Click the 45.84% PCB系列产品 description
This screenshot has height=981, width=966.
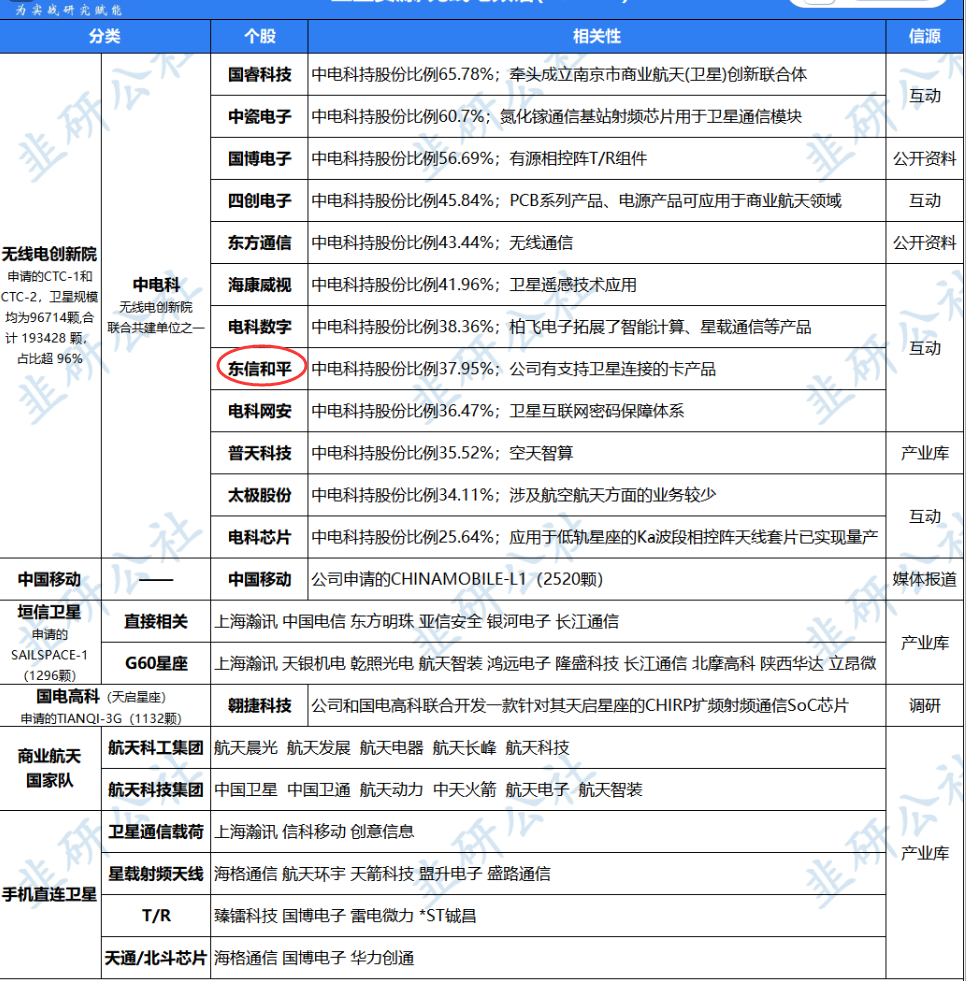[597, 201]
